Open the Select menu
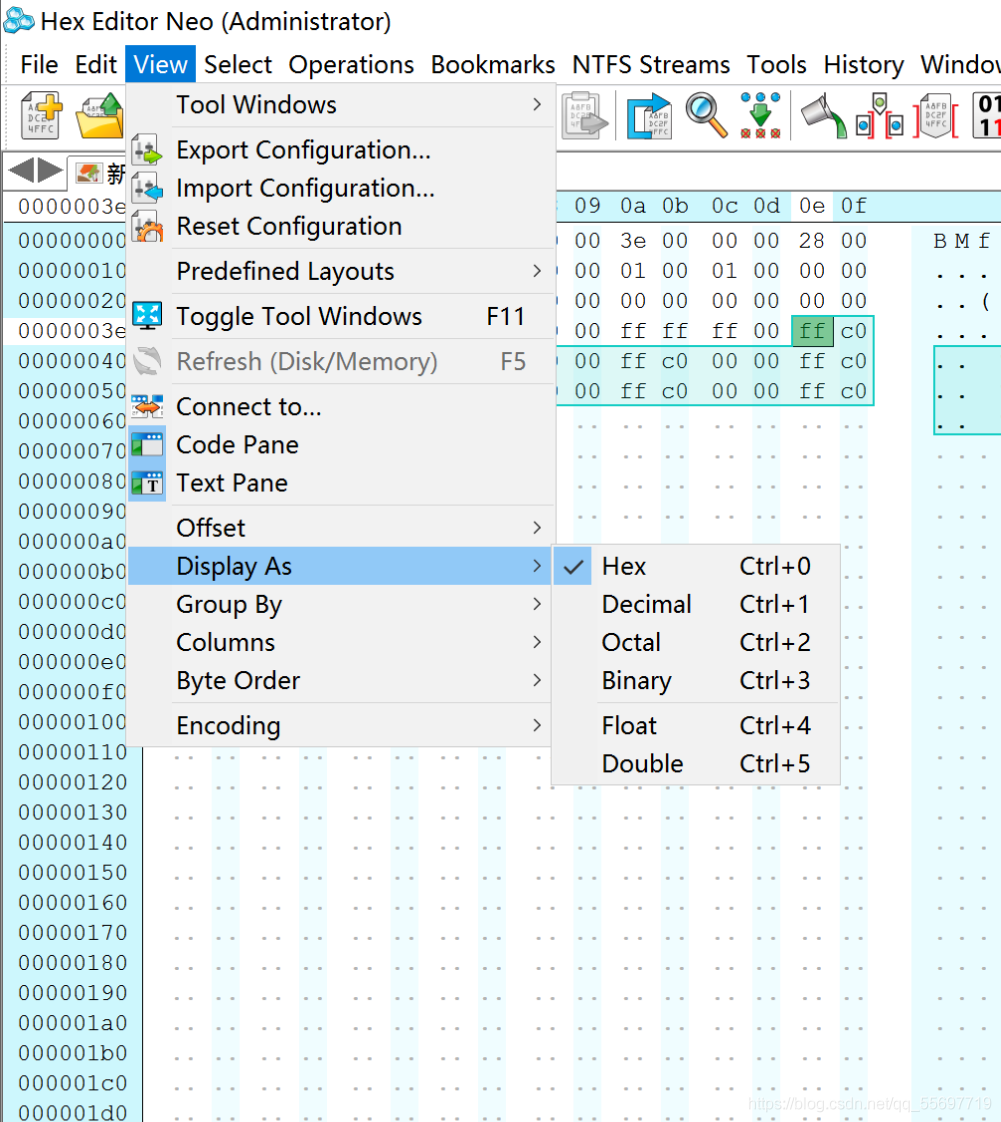The image size is (1001, 1122). pyautogui.click(x=238, y=64)
